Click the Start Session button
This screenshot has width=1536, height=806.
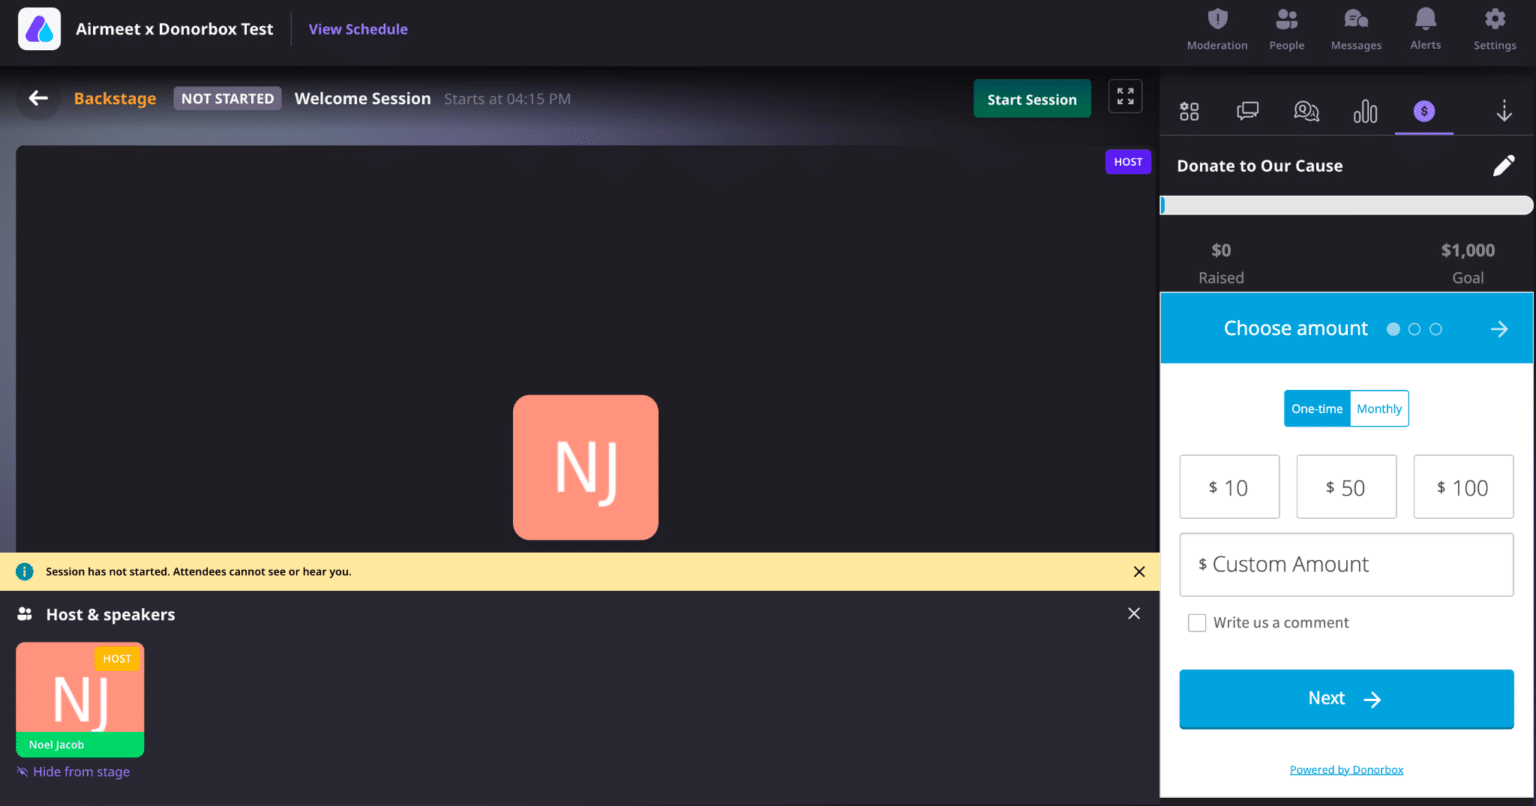coord(1031,99)
